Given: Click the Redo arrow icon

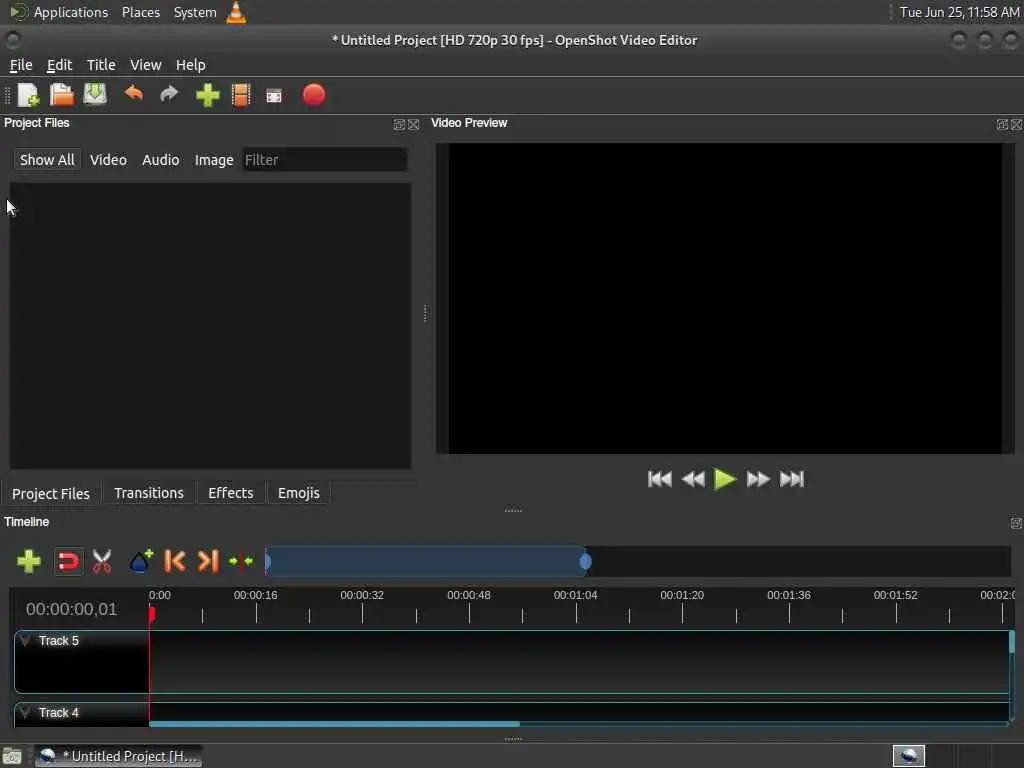Looking at the screenshot, I should coord(169,95).
